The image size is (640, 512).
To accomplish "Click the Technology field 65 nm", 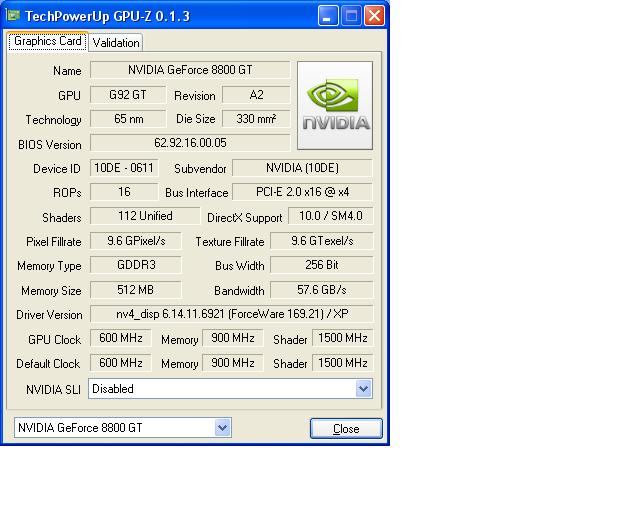I will pyautogui.click(x=128, y=119).
